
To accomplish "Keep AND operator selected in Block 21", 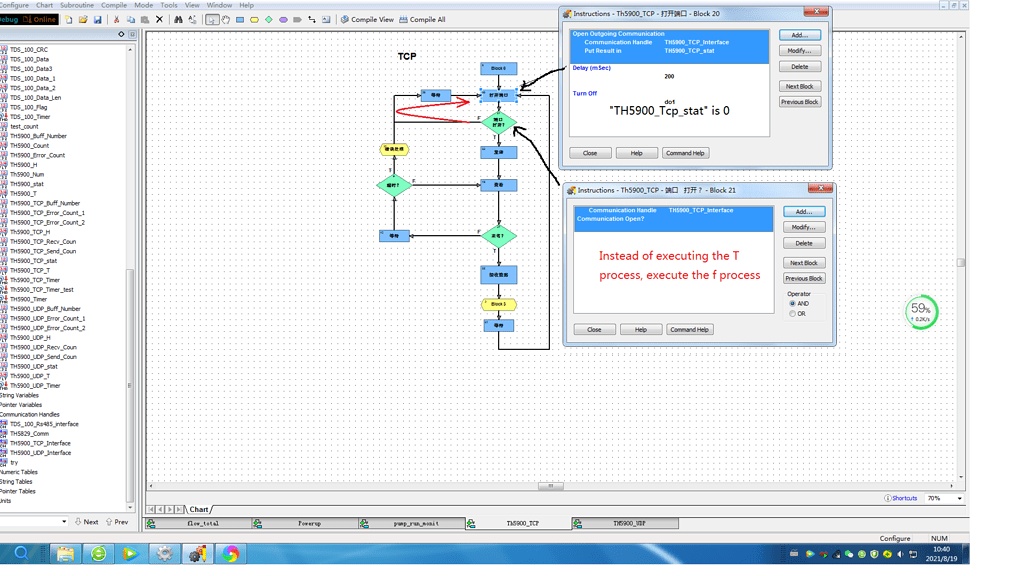I will click(793, 303).
